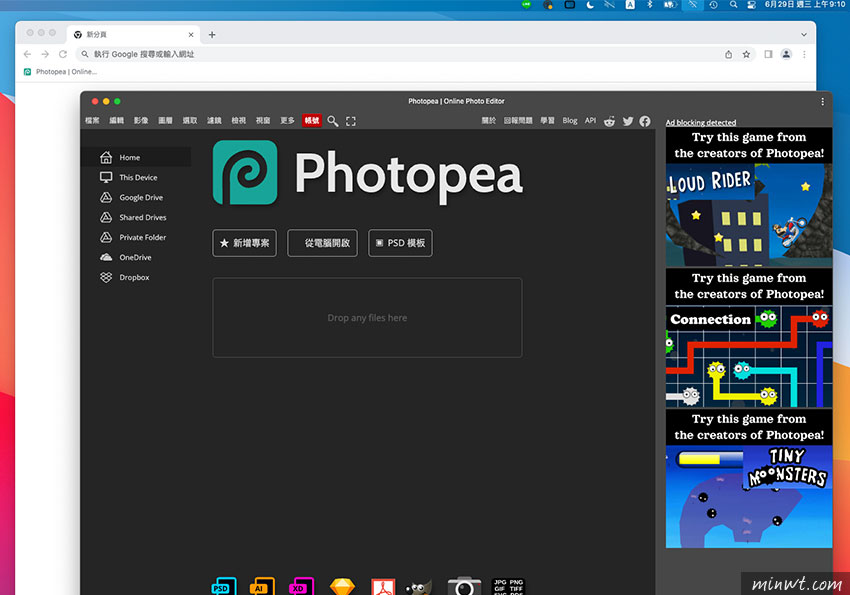Click the AI file format icon
This screenshot has width=850, height=595.
click(262, 586)
